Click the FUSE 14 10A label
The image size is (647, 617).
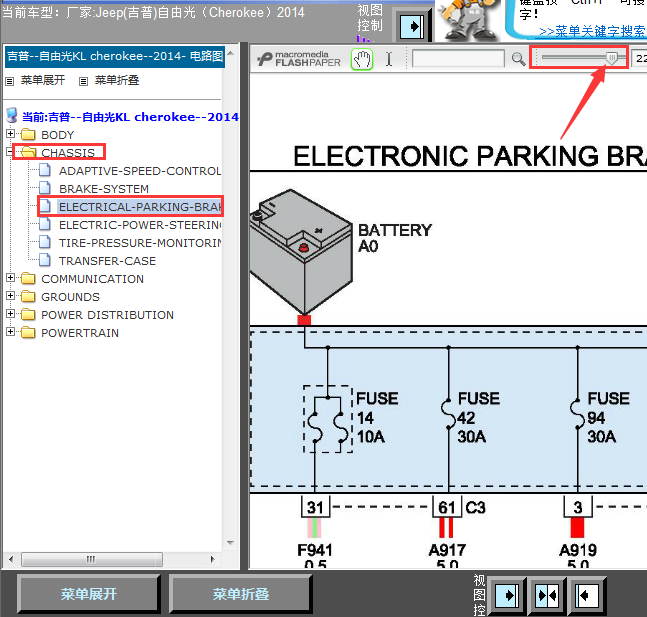click(377, 418)
